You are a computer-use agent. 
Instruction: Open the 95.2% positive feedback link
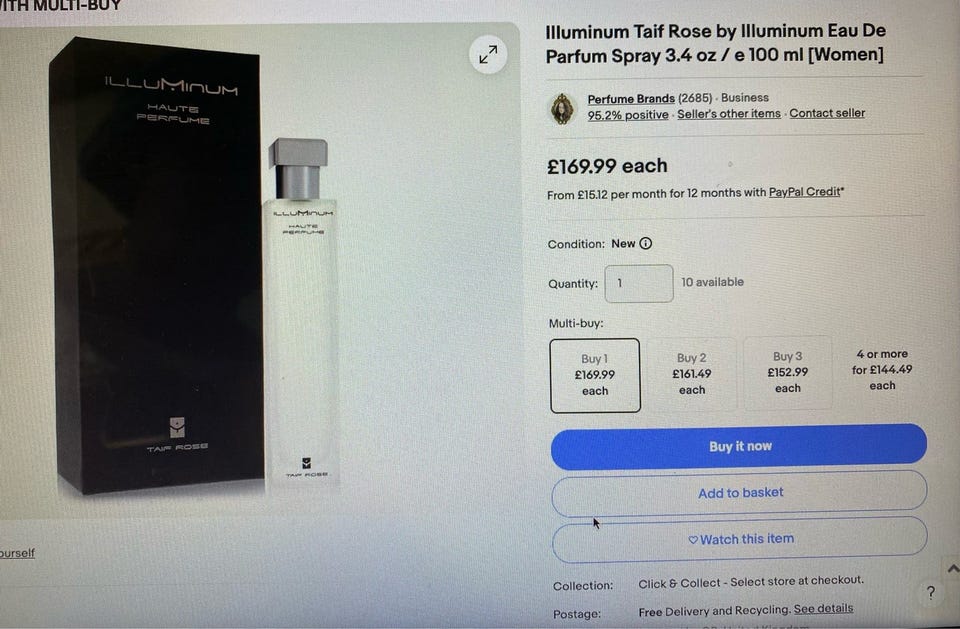coord(628,115)
